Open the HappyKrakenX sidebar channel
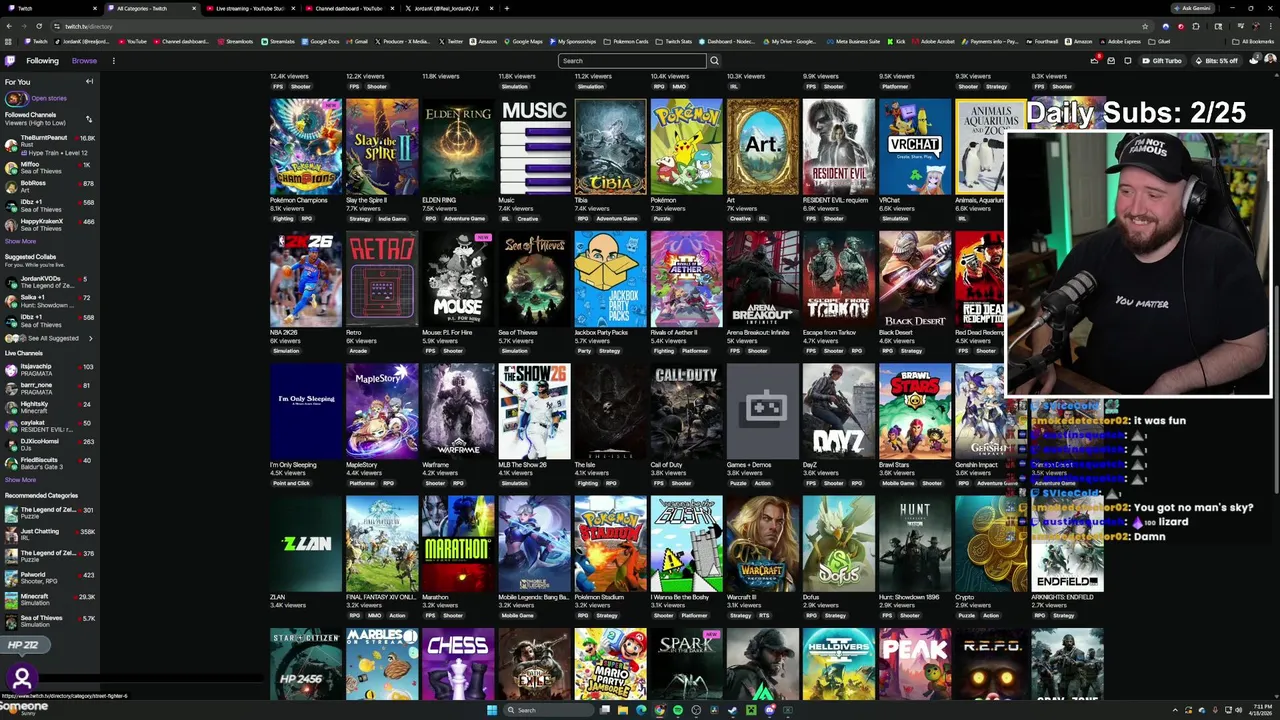The height and width of the screenshot is (720, 1280). [50, 224]
